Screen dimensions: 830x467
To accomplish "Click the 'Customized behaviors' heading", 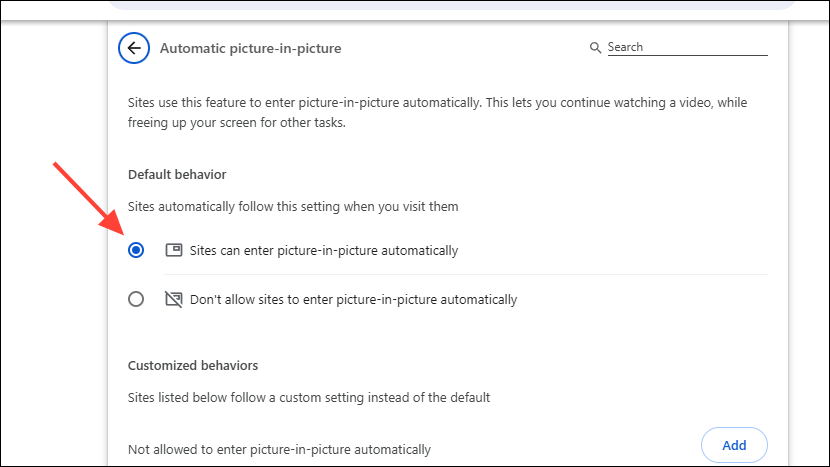I will [193, 366].
